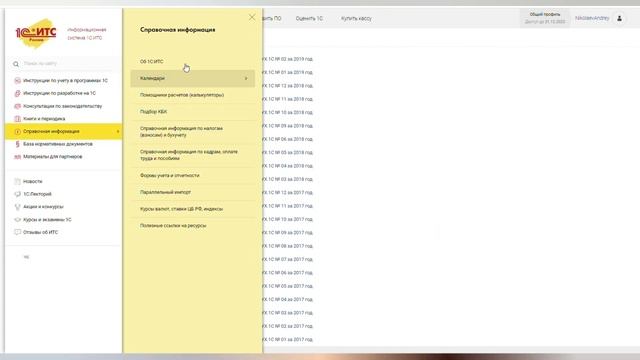Click Купить кассу in top bar
The image size is (640, 360).
[356, 18]
